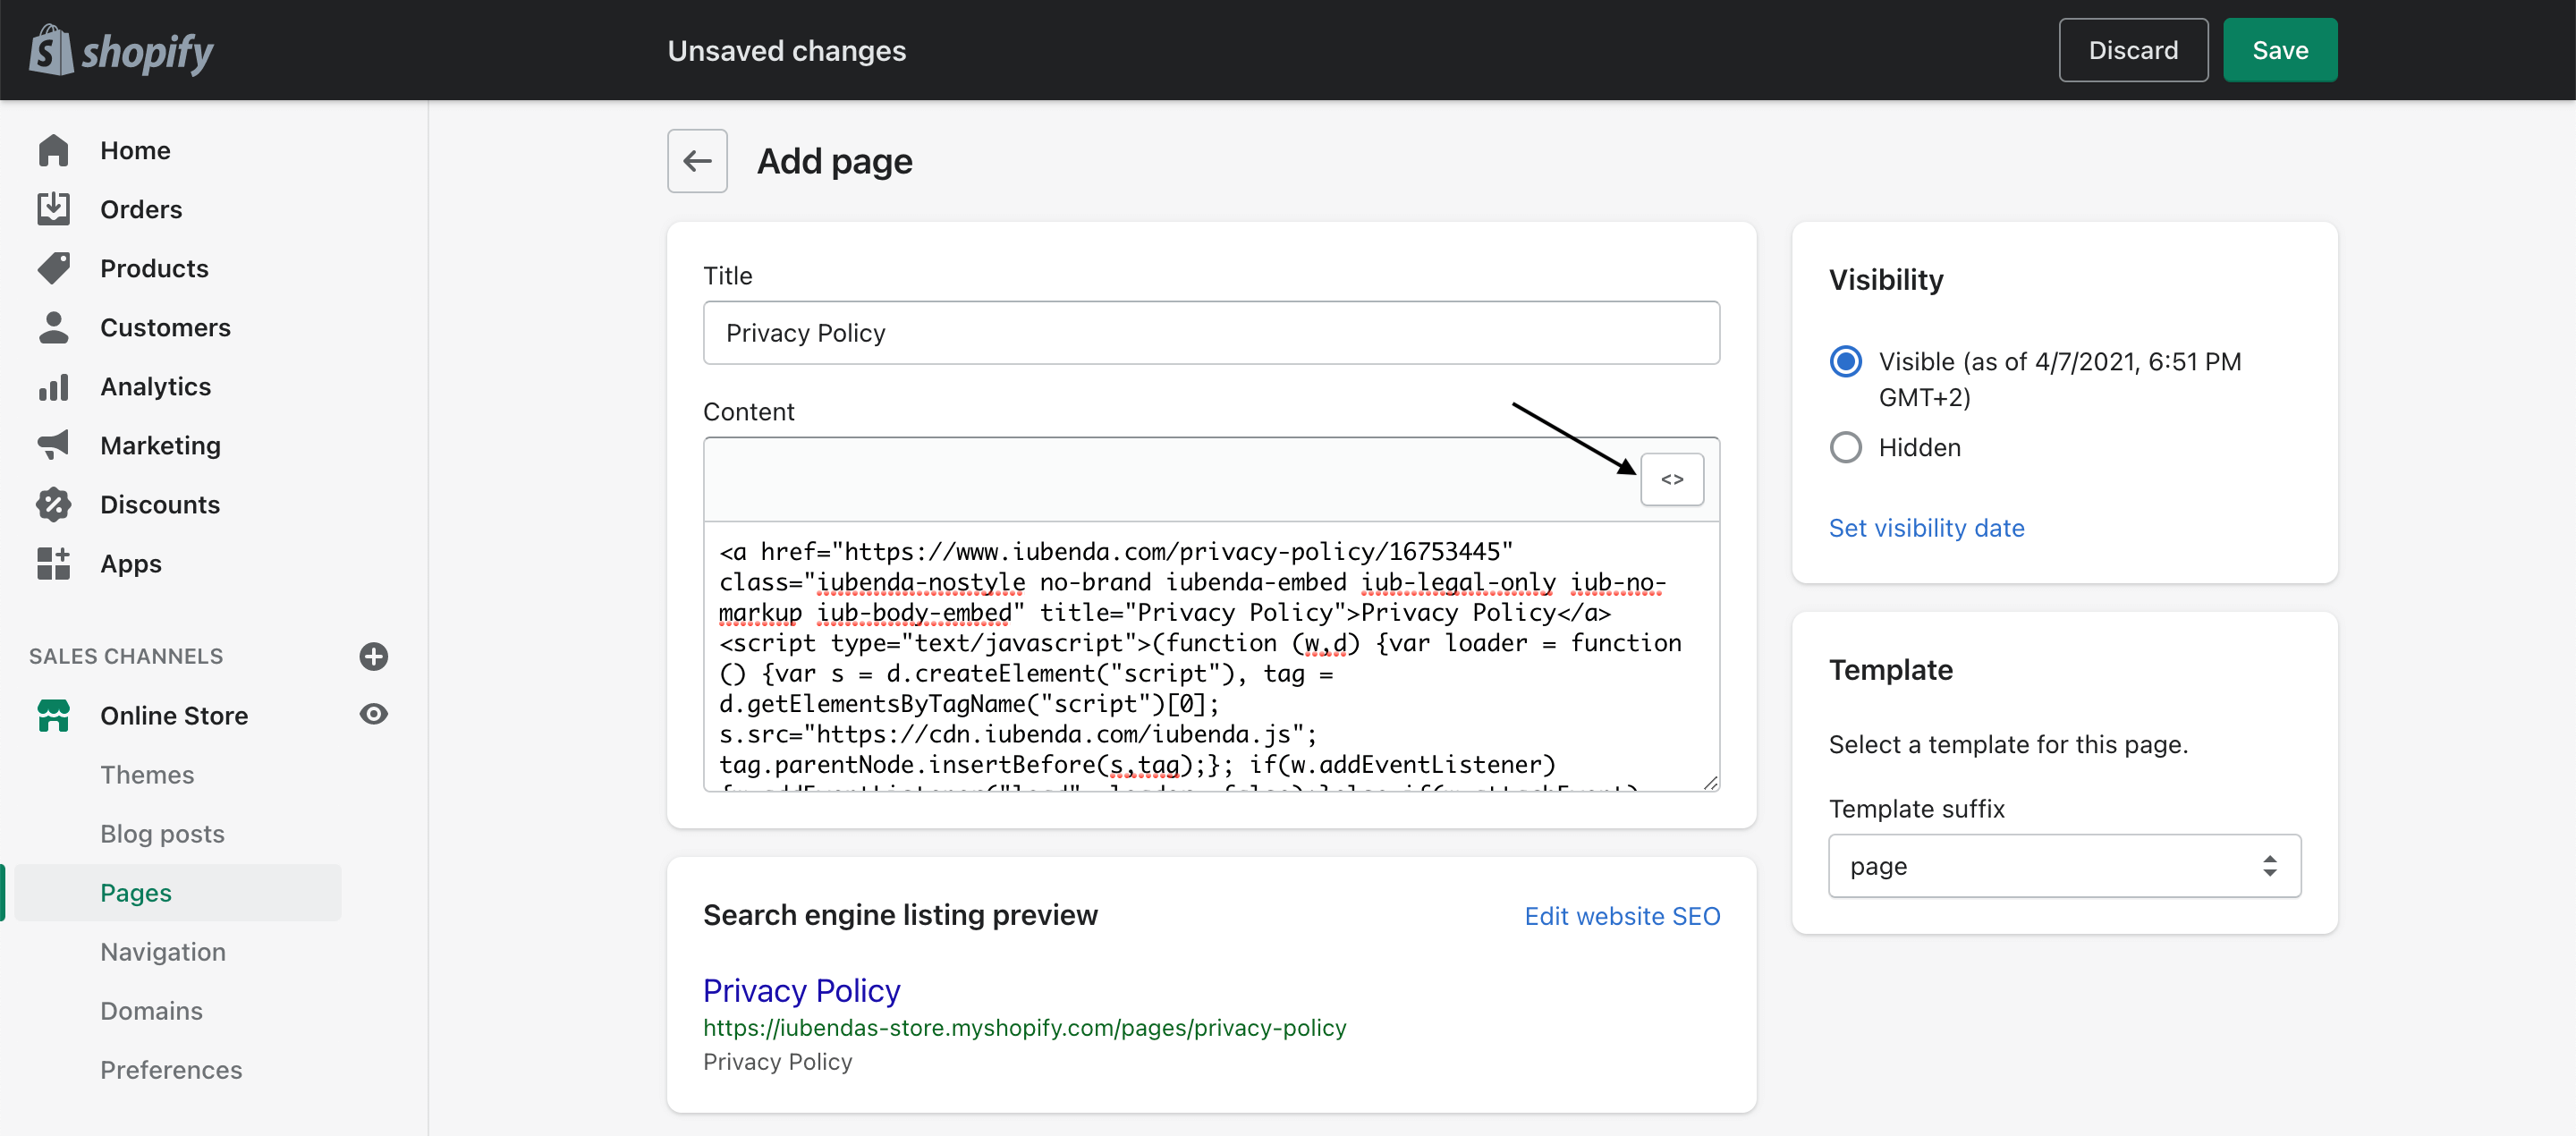Click the Orders icon

pyautogui.click(x=54, y=208)
